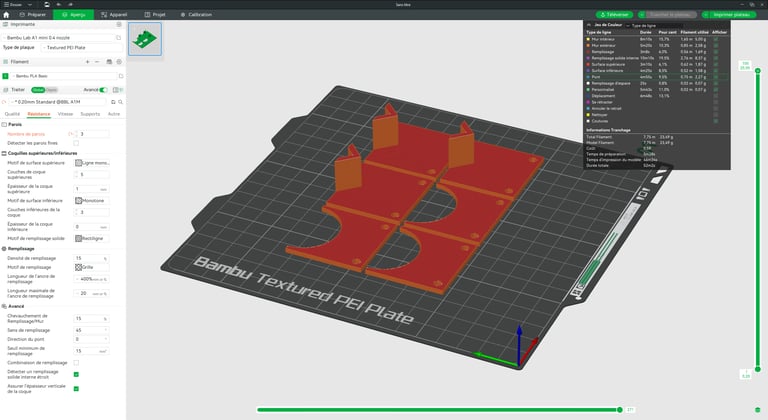This screenshot has height=420, width=768.
Task: Click the Remplissage section icon
Action: (4, 248)
